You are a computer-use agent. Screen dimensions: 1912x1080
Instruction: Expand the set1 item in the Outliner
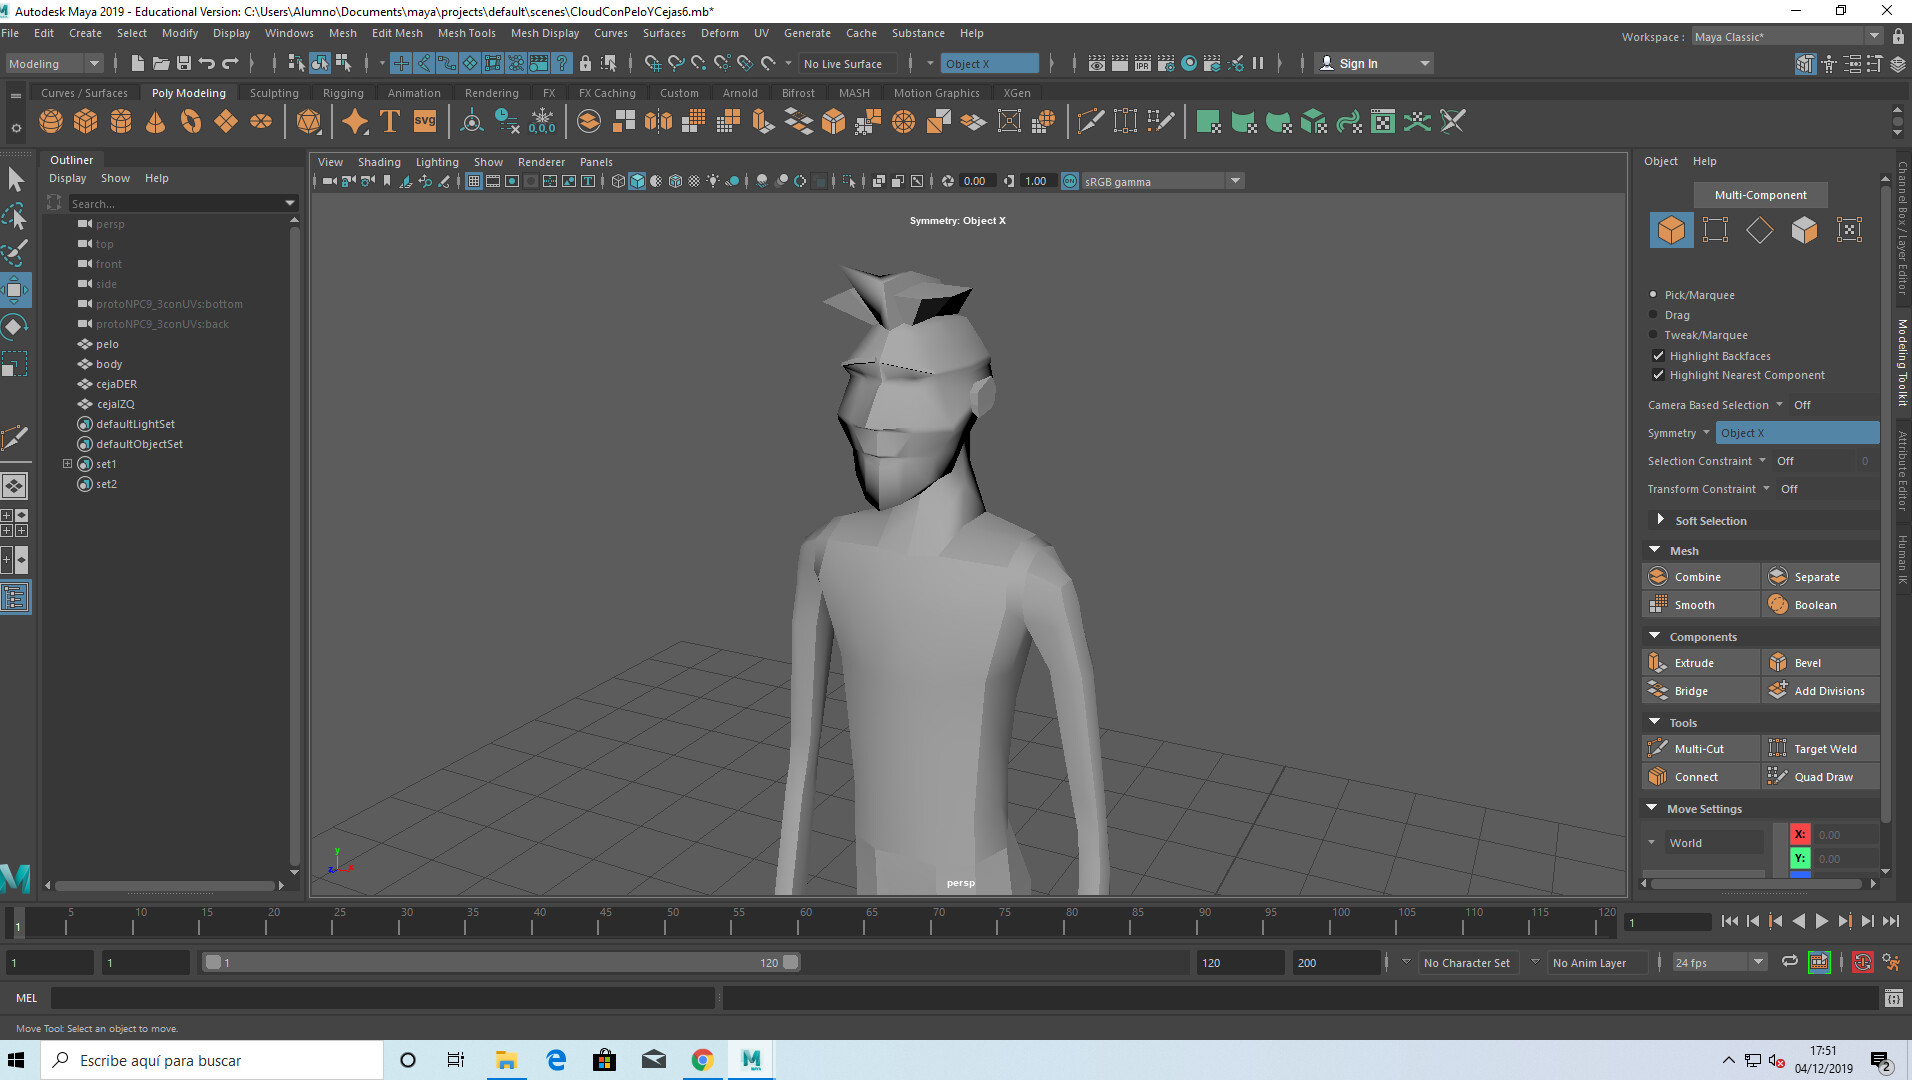click(68, 463)
